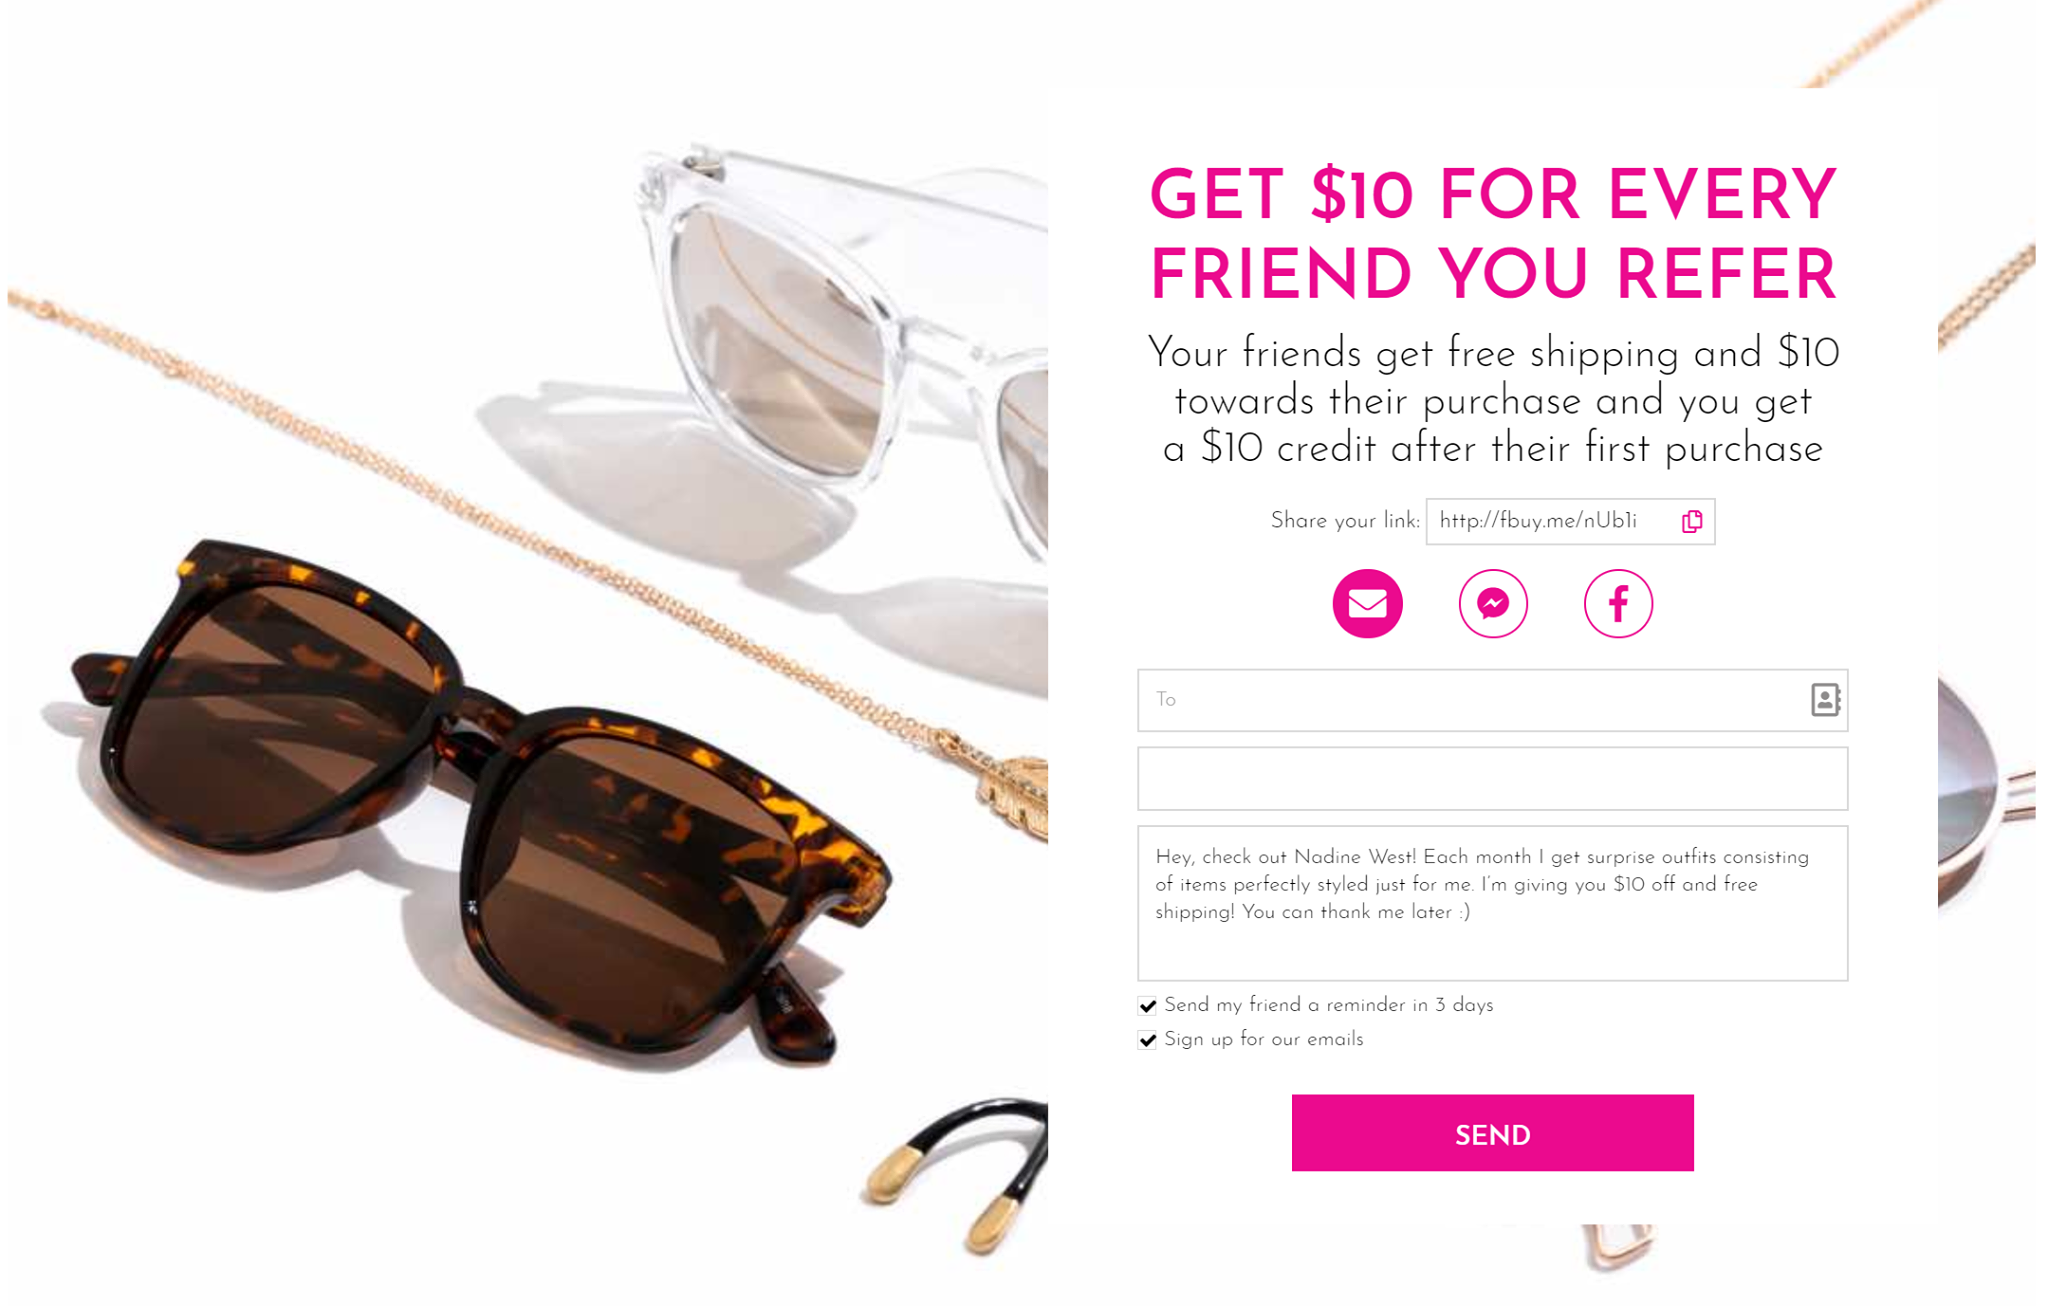Copy the referral link with clipboard icon

click(1691, 521)
